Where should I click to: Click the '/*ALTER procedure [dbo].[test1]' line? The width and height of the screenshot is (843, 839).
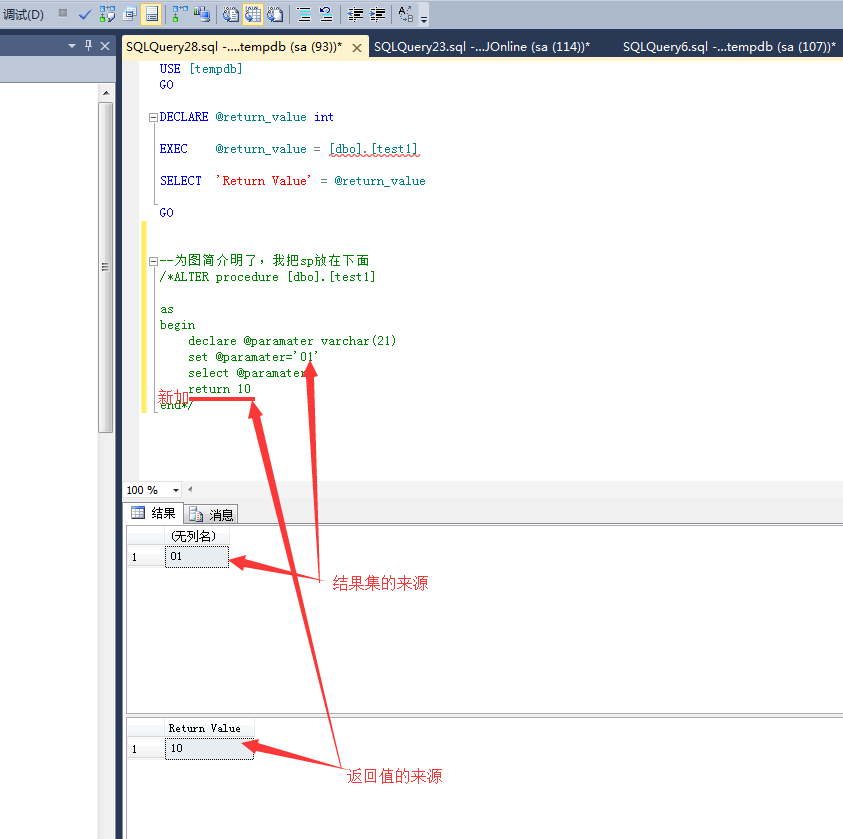pos(267,277)
